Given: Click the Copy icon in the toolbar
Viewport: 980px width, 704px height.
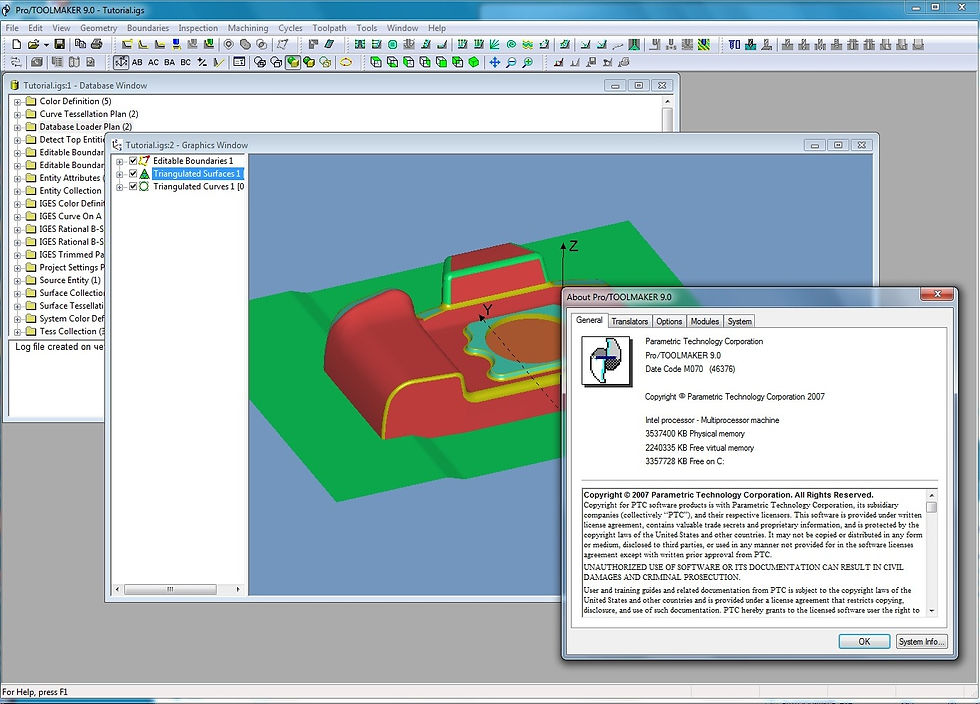Looking at the screenshot, I should [80, 44].
